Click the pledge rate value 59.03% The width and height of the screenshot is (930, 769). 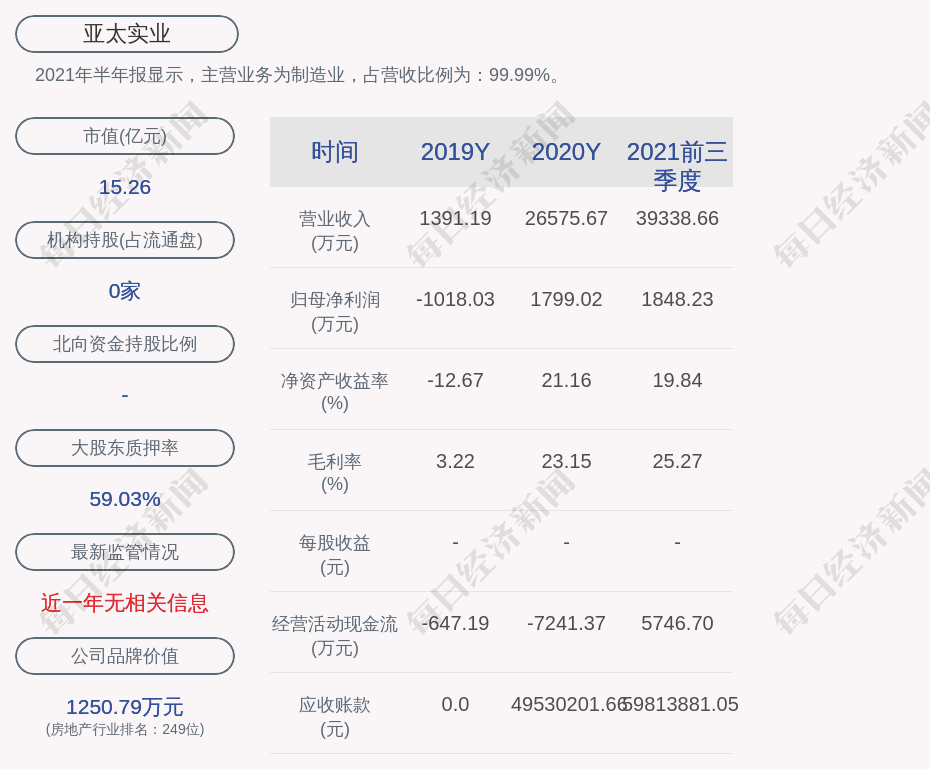[125, 499]
